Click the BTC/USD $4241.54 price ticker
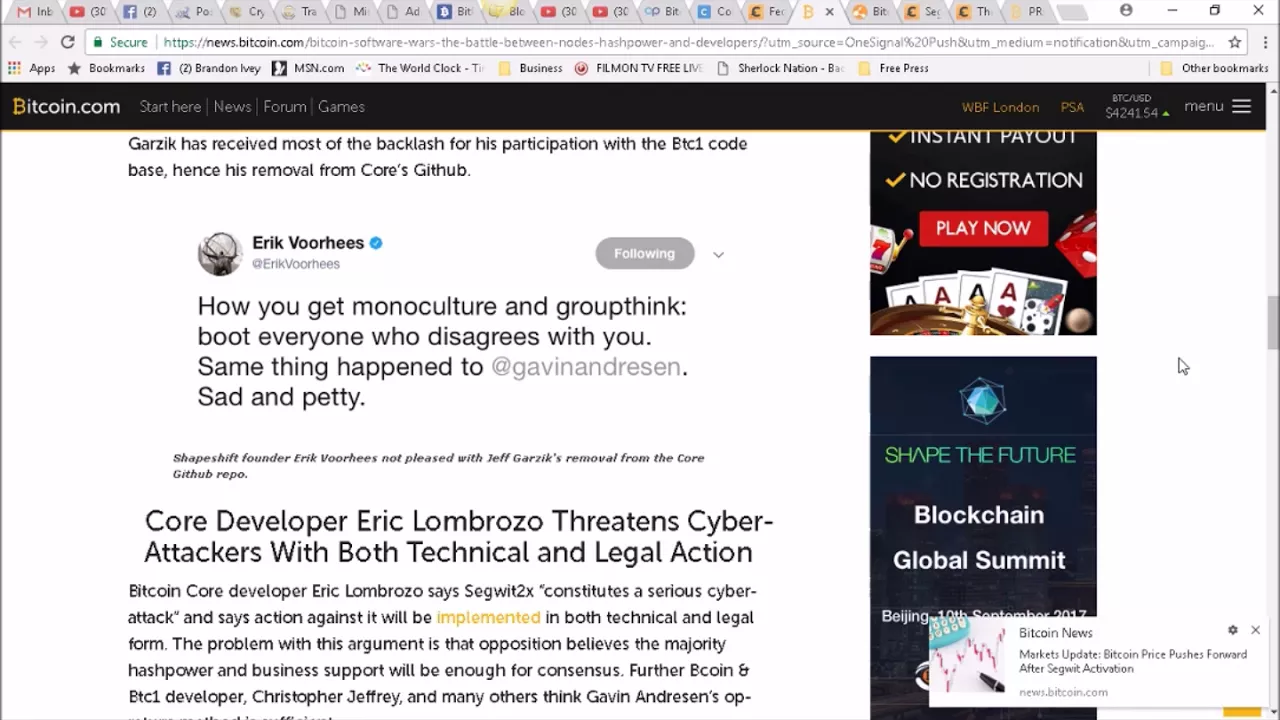1280x720 pixels. click(1136, 107)
